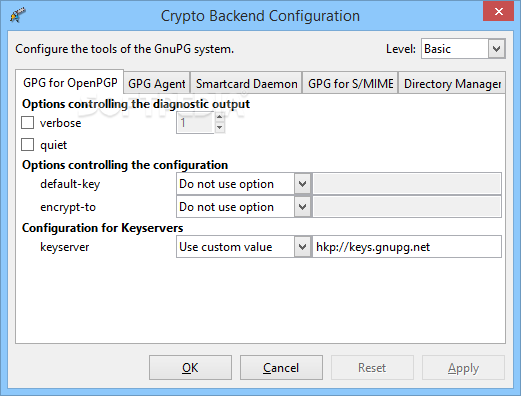Open the GPG for S/MIME tab
This screenshot has width=521, height=396.
click(x=350, y=83)
